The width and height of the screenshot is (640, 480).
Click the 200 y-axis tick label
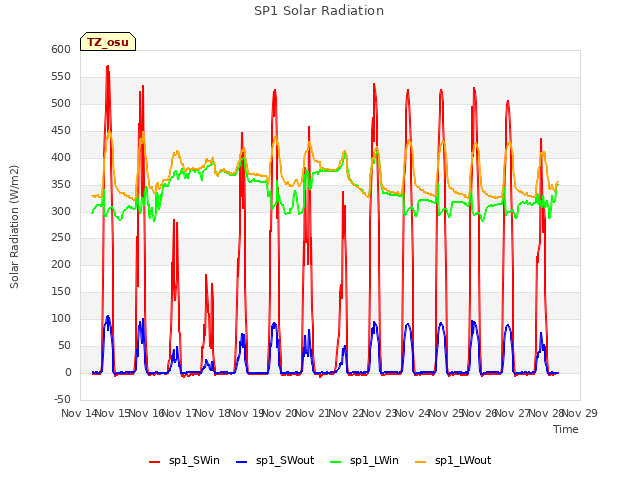pos(61,264)
